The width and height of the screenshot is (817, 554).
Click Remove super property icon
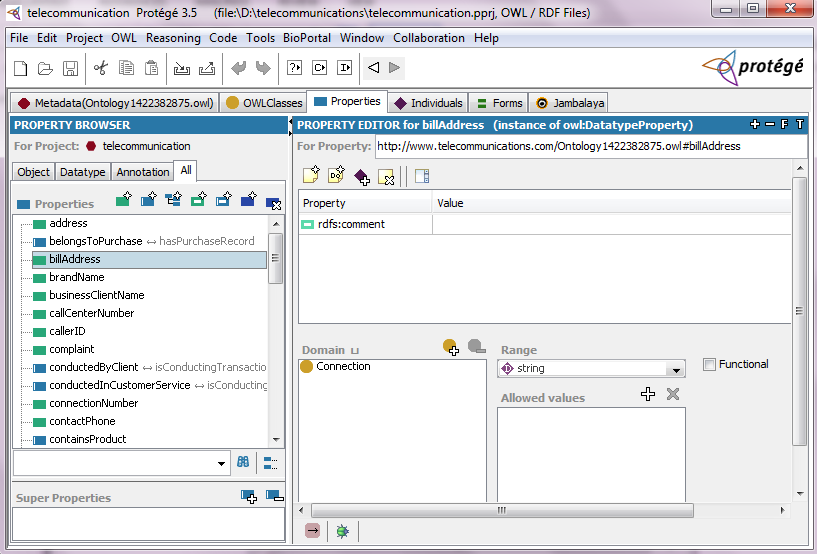click(275, 495)
